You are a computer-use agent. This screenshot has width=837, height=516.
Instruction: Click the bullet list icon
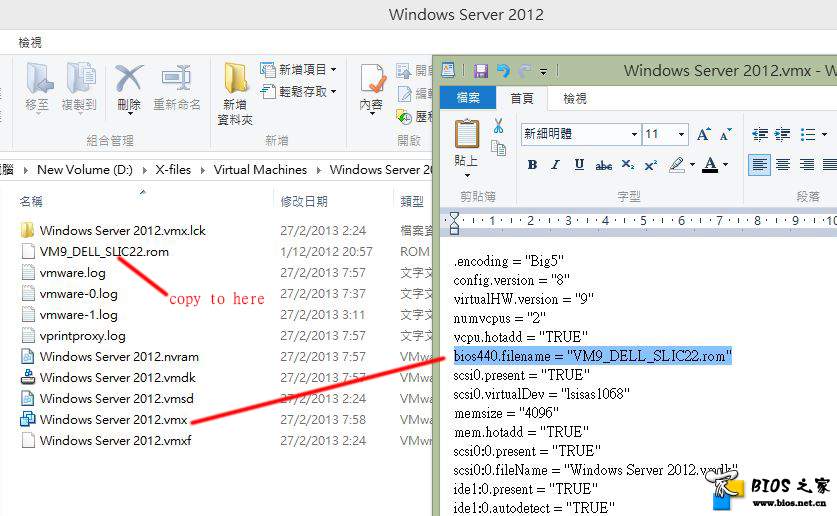[808, 134]
